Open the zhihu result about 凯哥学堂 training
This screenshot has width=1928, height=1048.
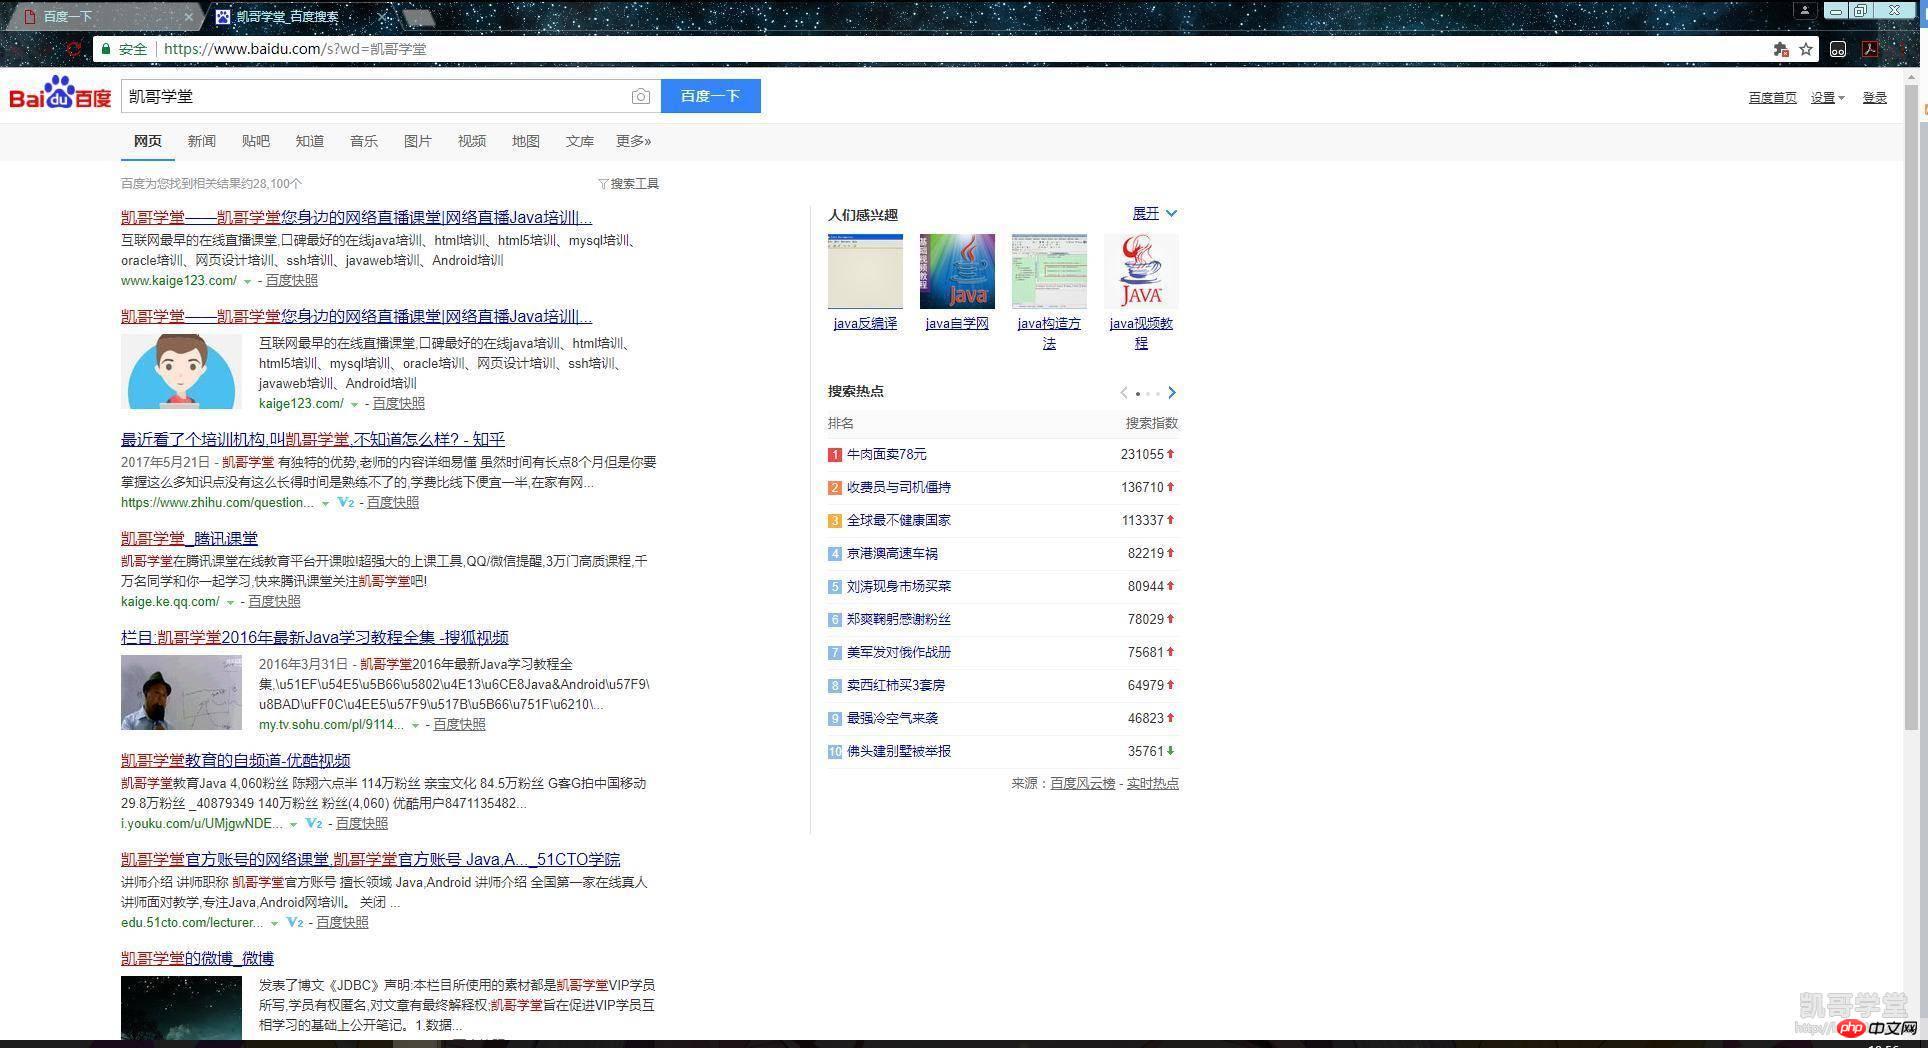tap(313, 439)
